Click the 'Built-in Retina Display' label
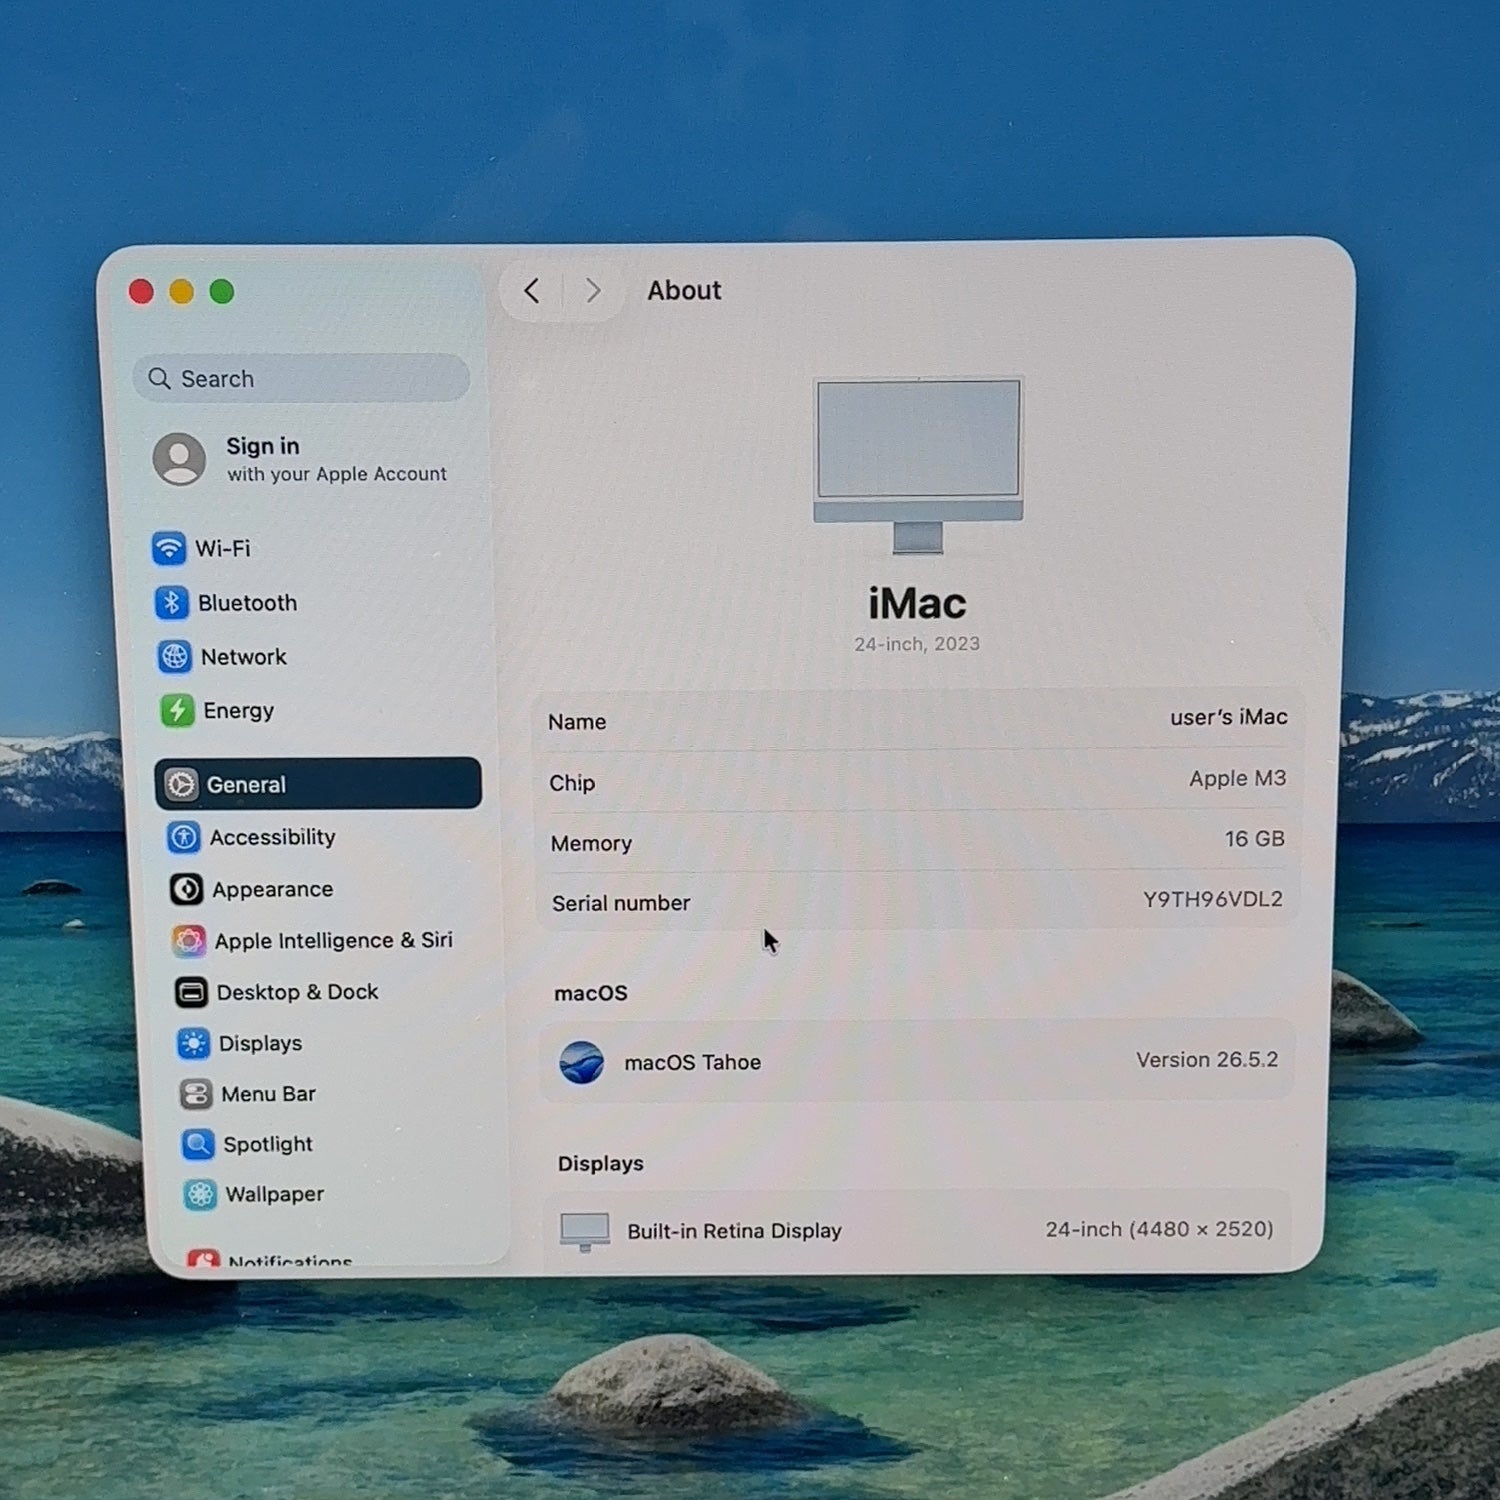 click(735, 1231)
